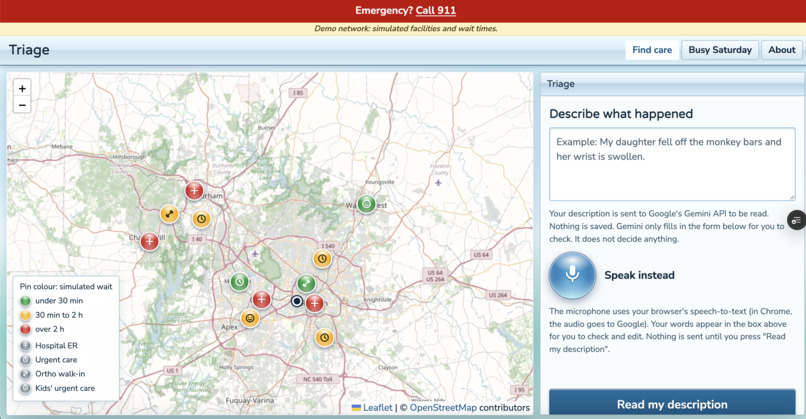Click the 'Demo network' notice text
806x419 pixels.
coord(406,29)
